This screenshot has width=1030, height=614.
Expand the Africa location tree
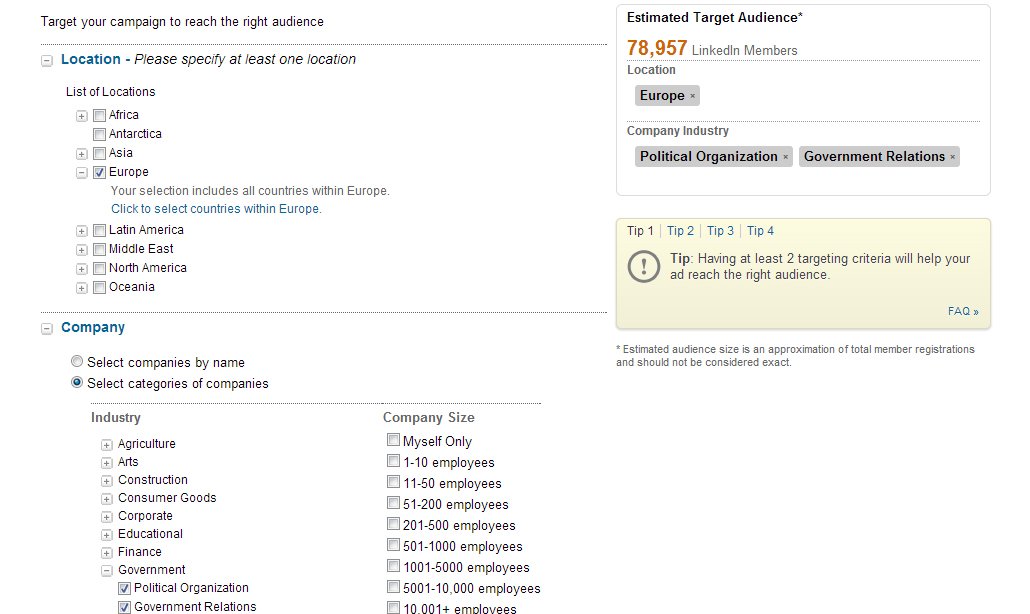pyautogui.click(x=82, y=116)
